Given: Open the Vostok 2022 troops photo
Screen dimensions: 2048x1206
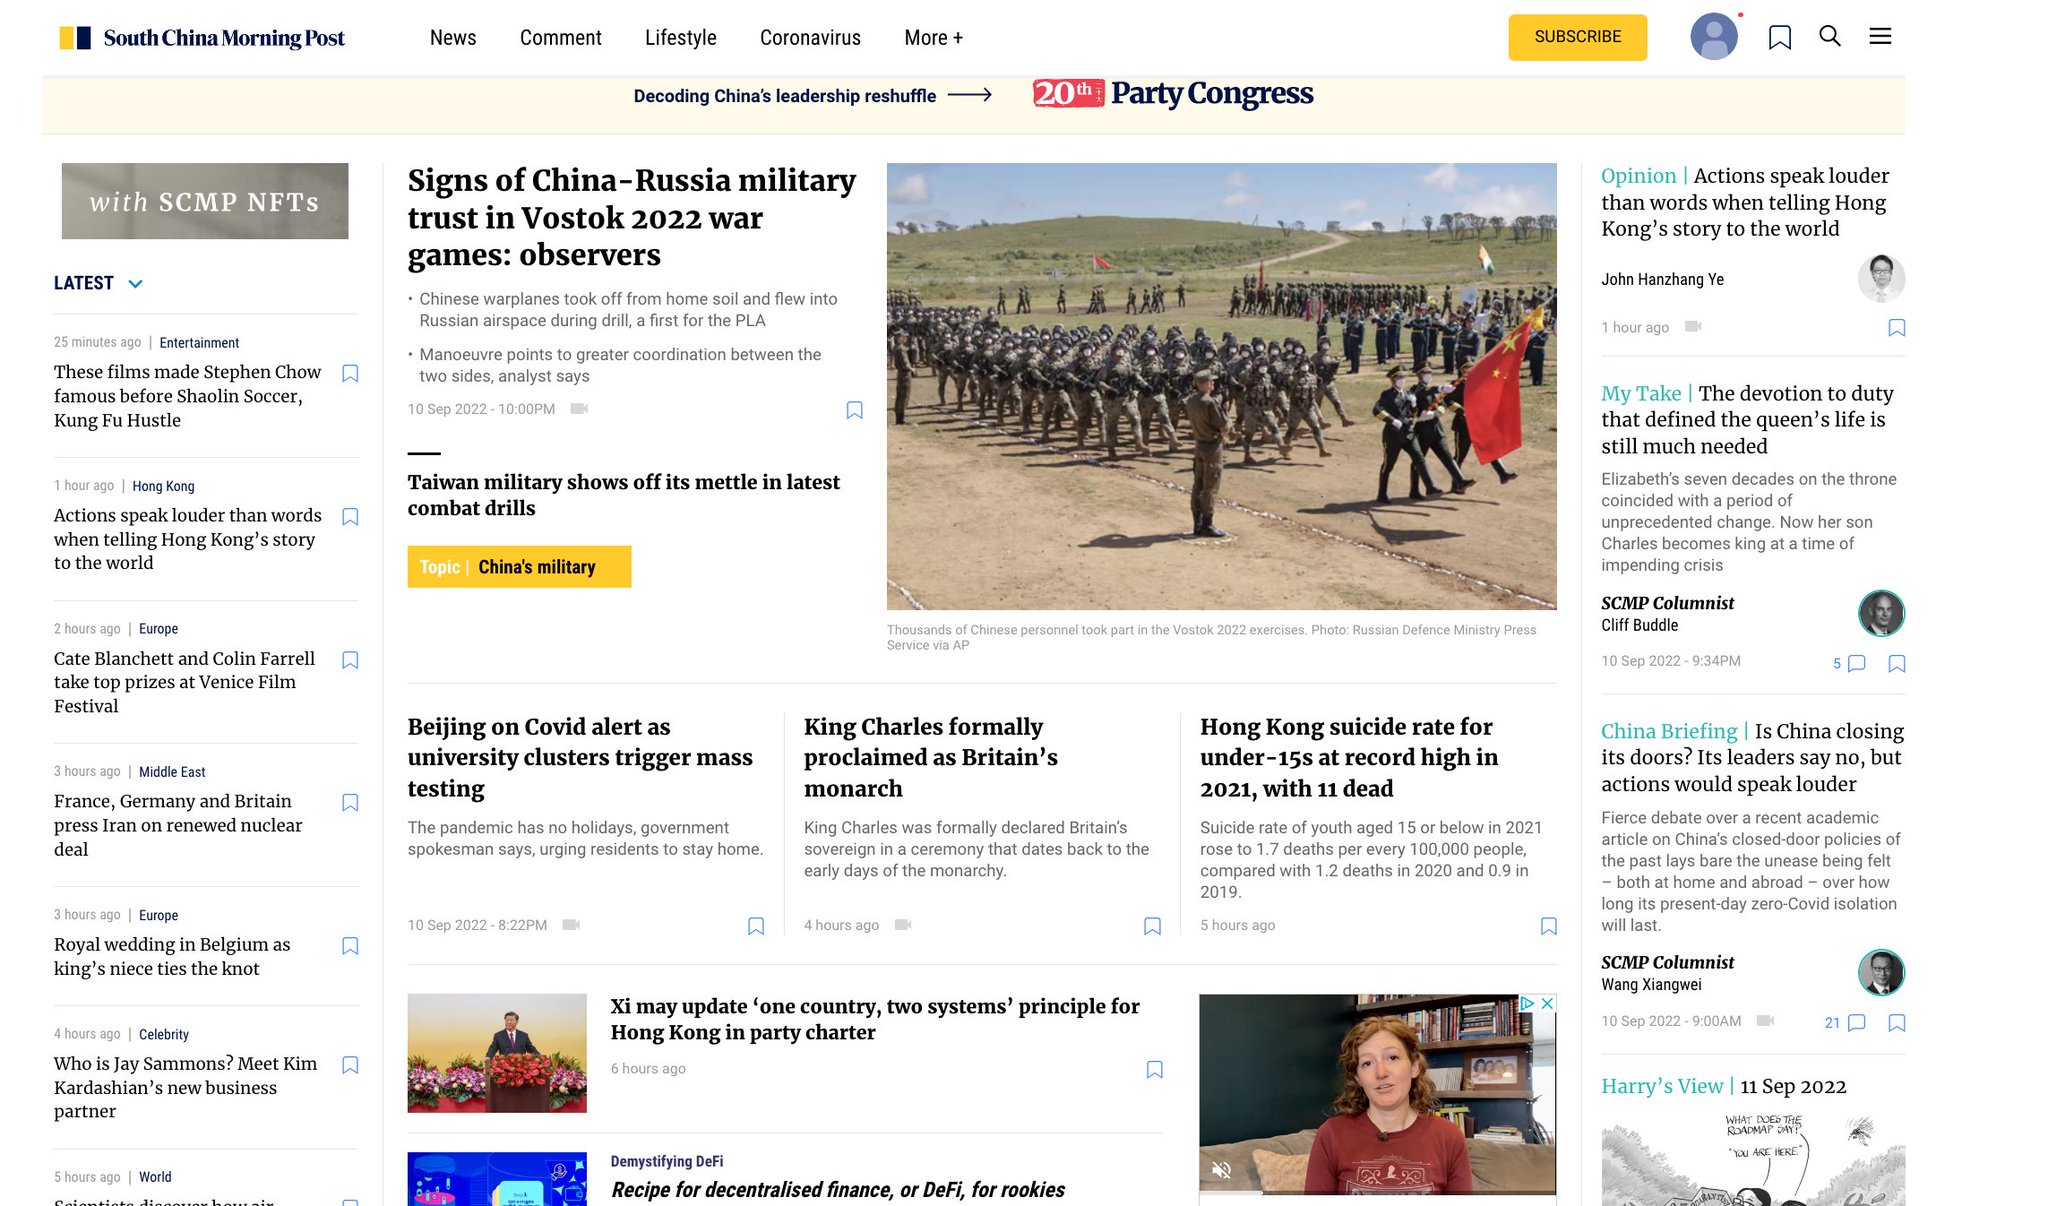Looking at the screenshot, I should 1221,386.
